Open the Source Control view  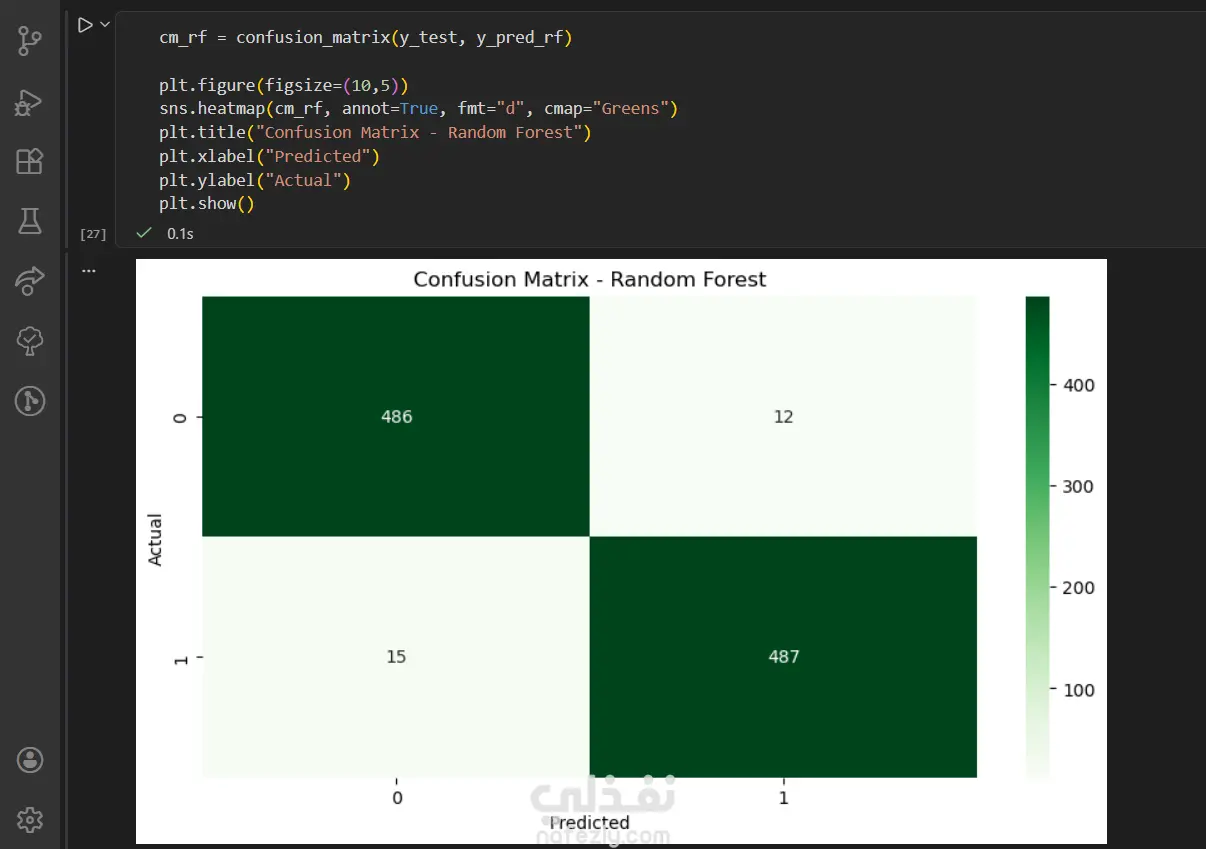(30, 41)
